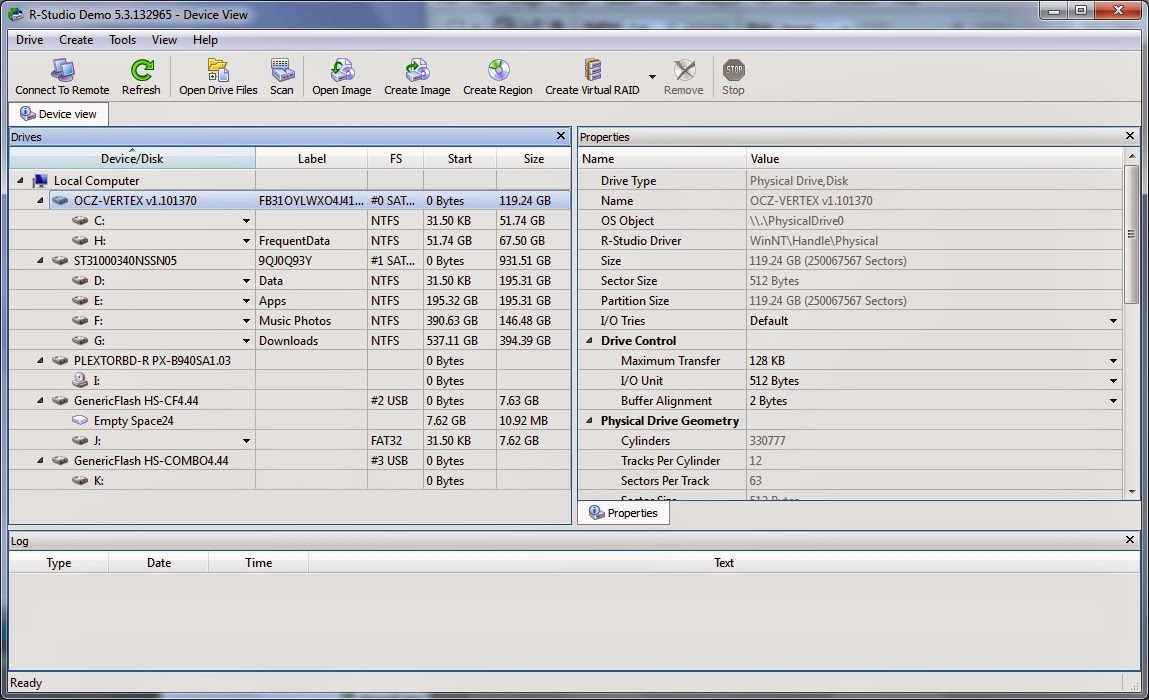
Task: Collapse the ST31000340NS drive node
Action: pos(40,260)
